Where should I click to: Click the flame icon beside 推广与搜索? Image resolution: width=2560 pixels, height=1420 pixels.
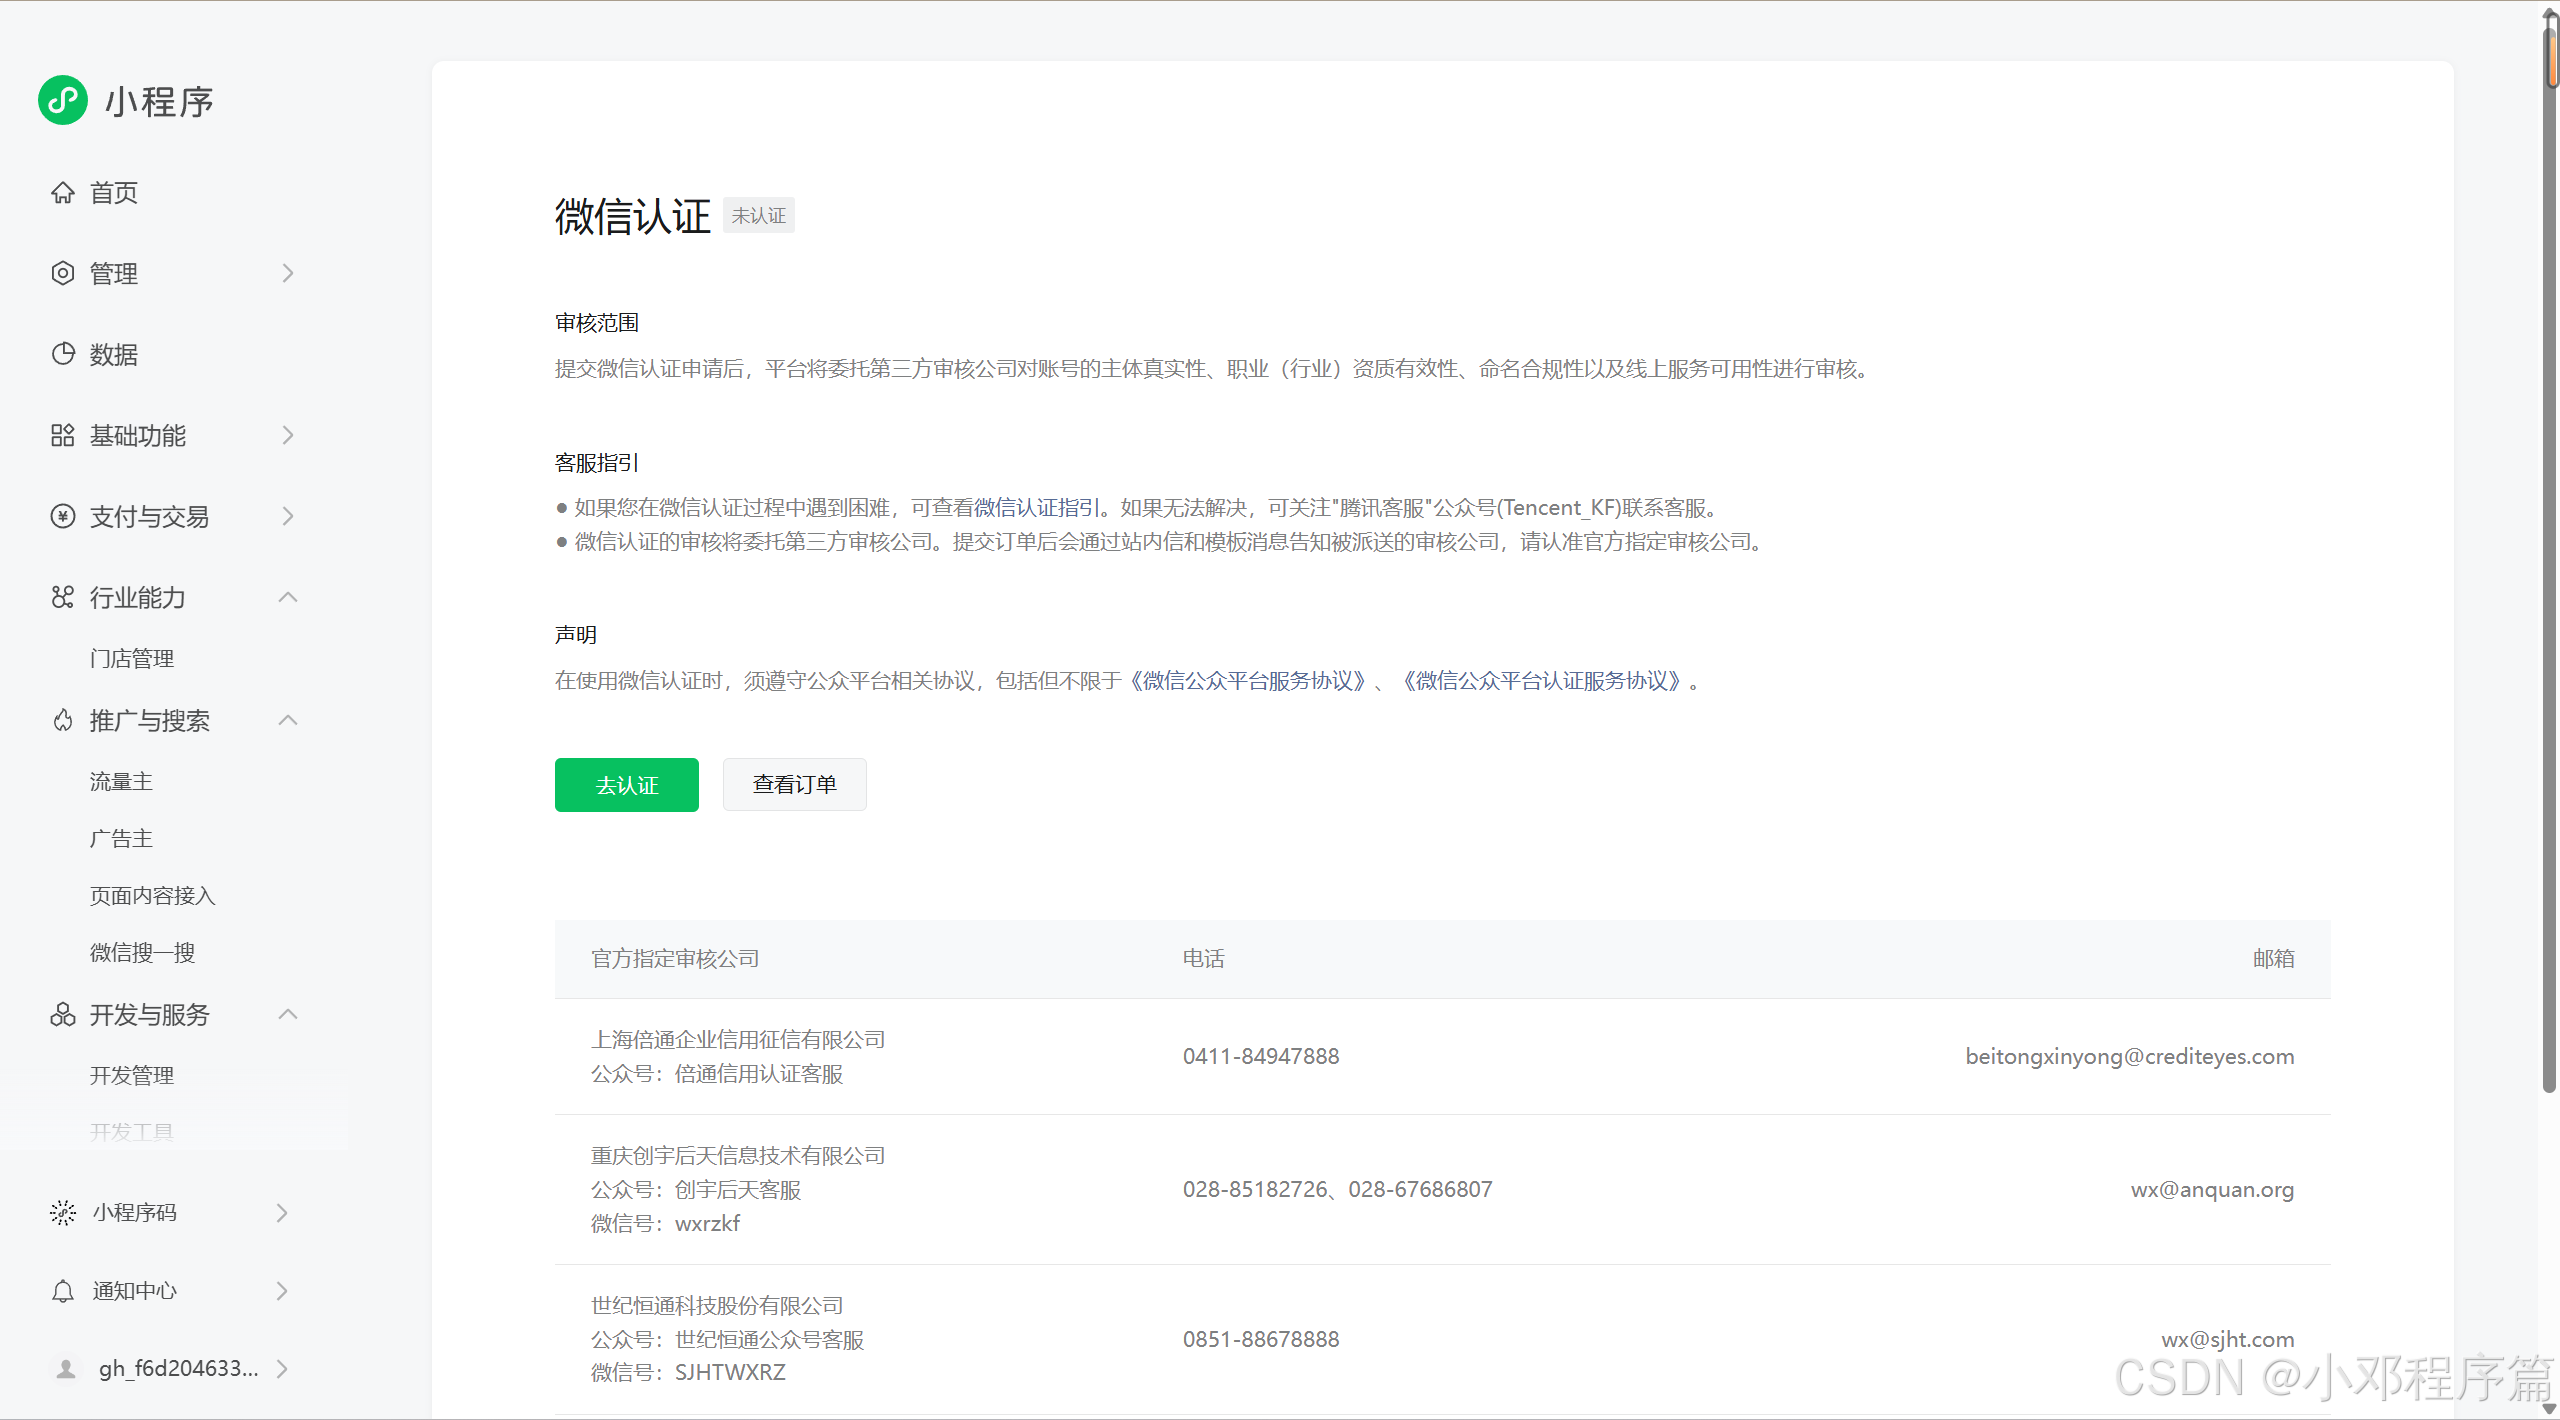point(63,720)
